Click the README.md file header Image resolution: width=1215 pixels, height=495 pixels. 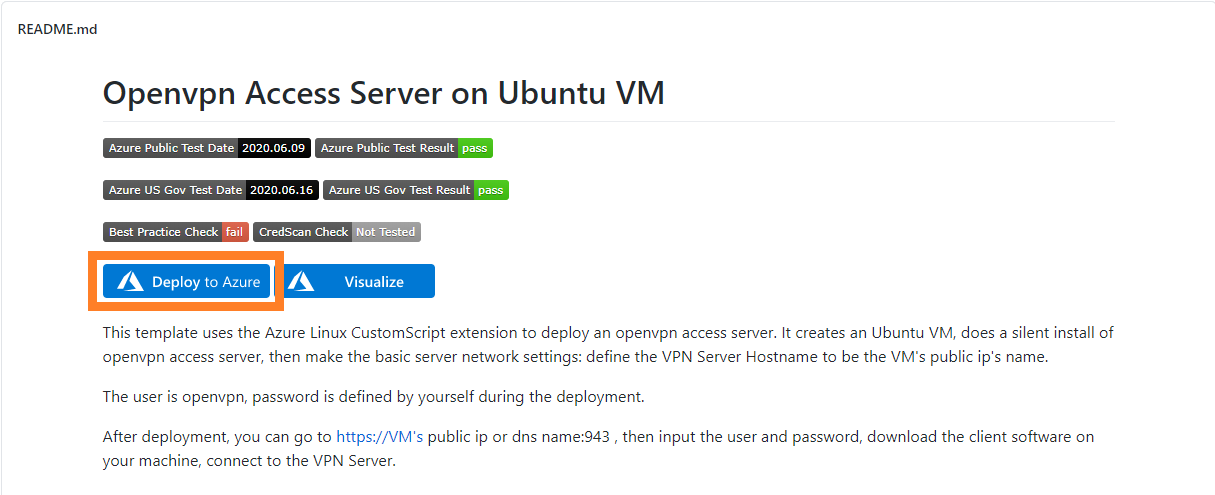(58, 29)
